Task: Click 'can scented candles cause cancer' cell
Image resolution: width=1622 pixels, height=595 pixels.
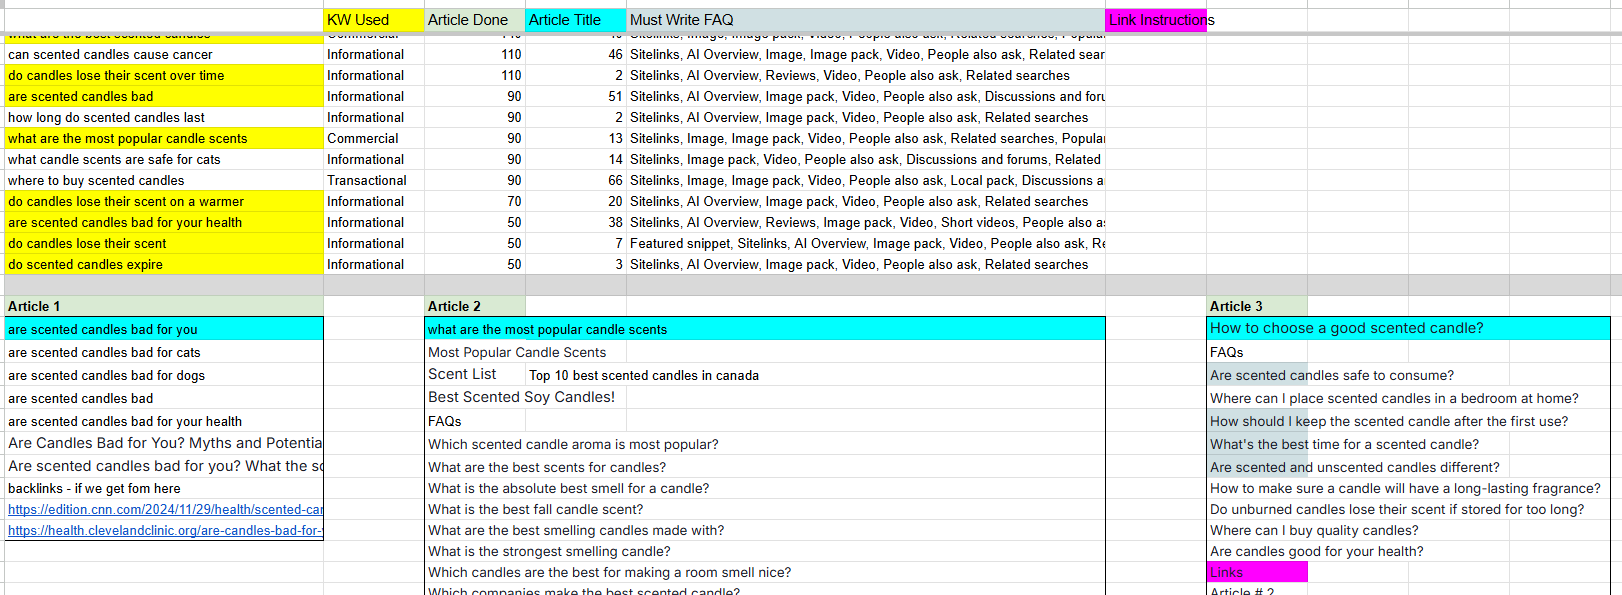Action: [164, 55]
